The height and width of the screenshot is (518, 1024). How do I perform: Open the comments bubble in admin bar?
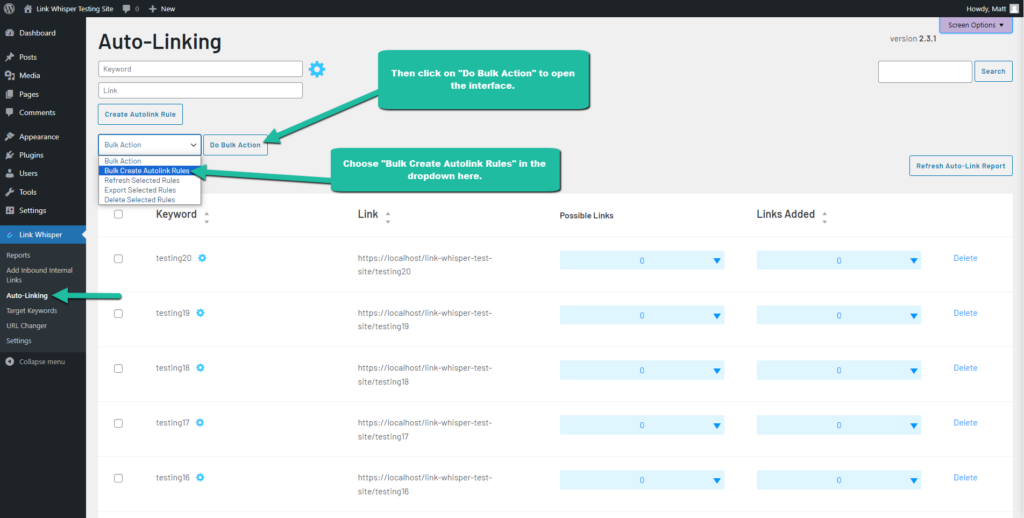(x=127, y=8)
